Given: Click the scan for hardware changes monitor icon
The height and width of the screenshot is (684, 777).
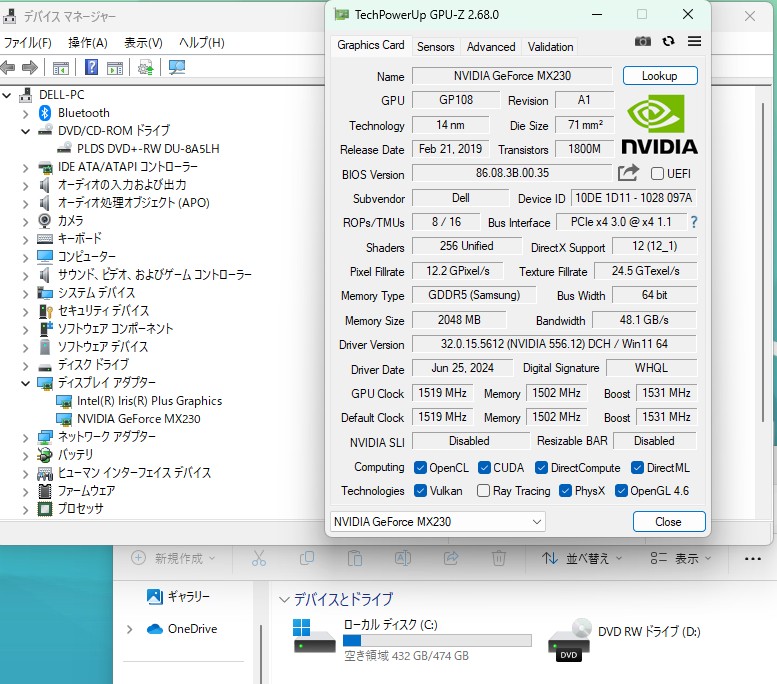Looking at the screenshot, I should point(177,67).
